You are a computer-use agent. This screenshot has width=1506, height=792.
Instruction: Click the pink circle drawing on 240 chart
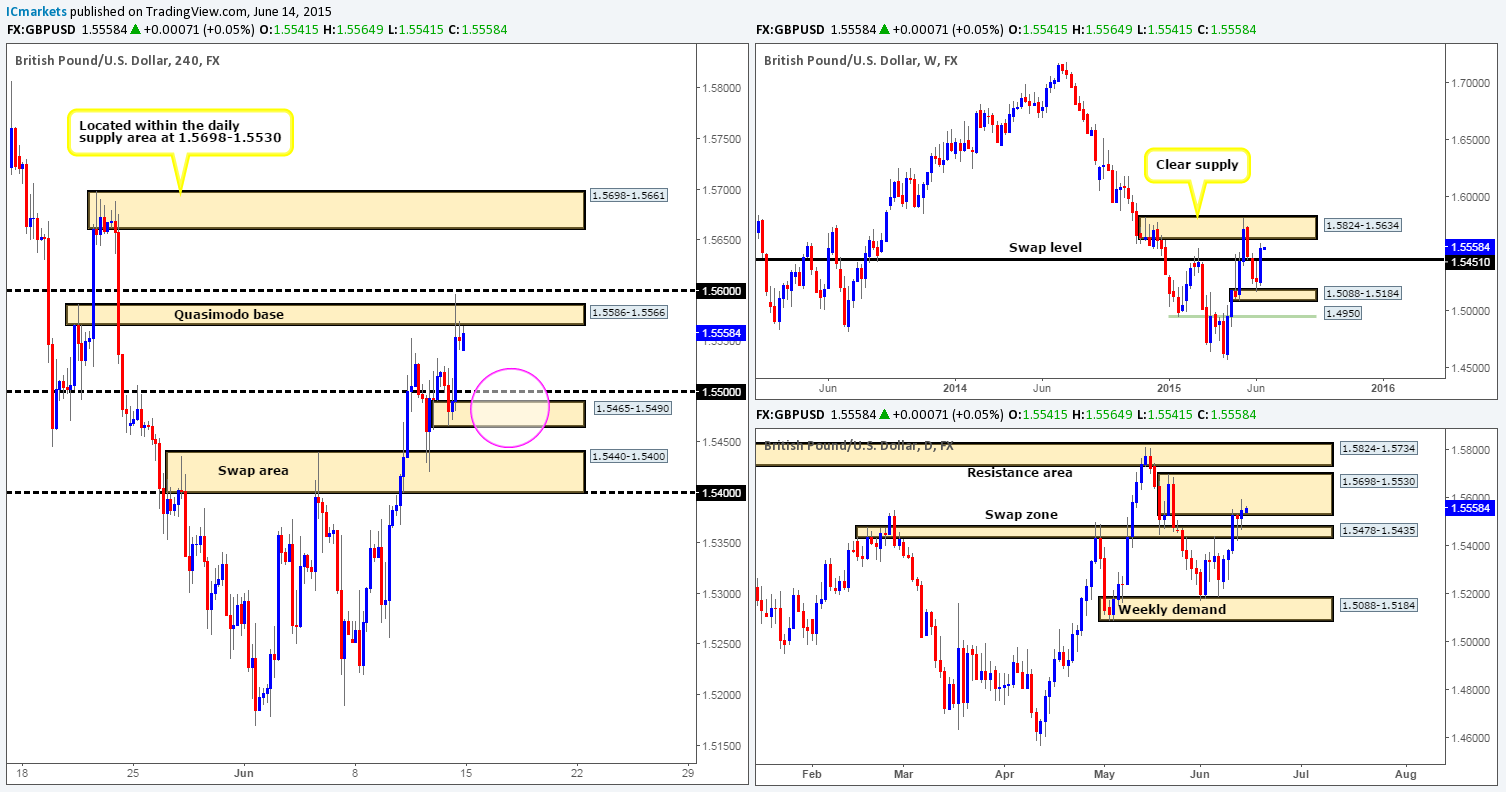510,406
